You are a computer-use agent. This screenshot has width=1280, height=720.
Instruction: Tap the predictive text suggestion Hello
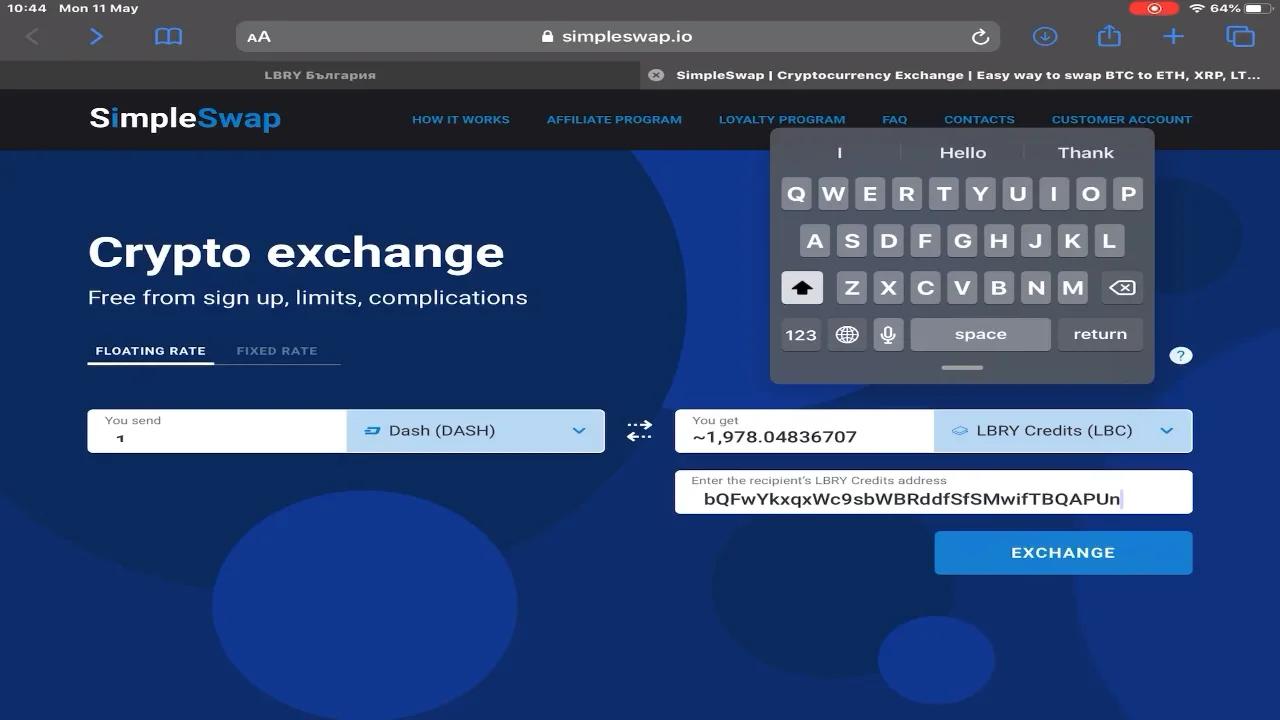tap(962, 152)
